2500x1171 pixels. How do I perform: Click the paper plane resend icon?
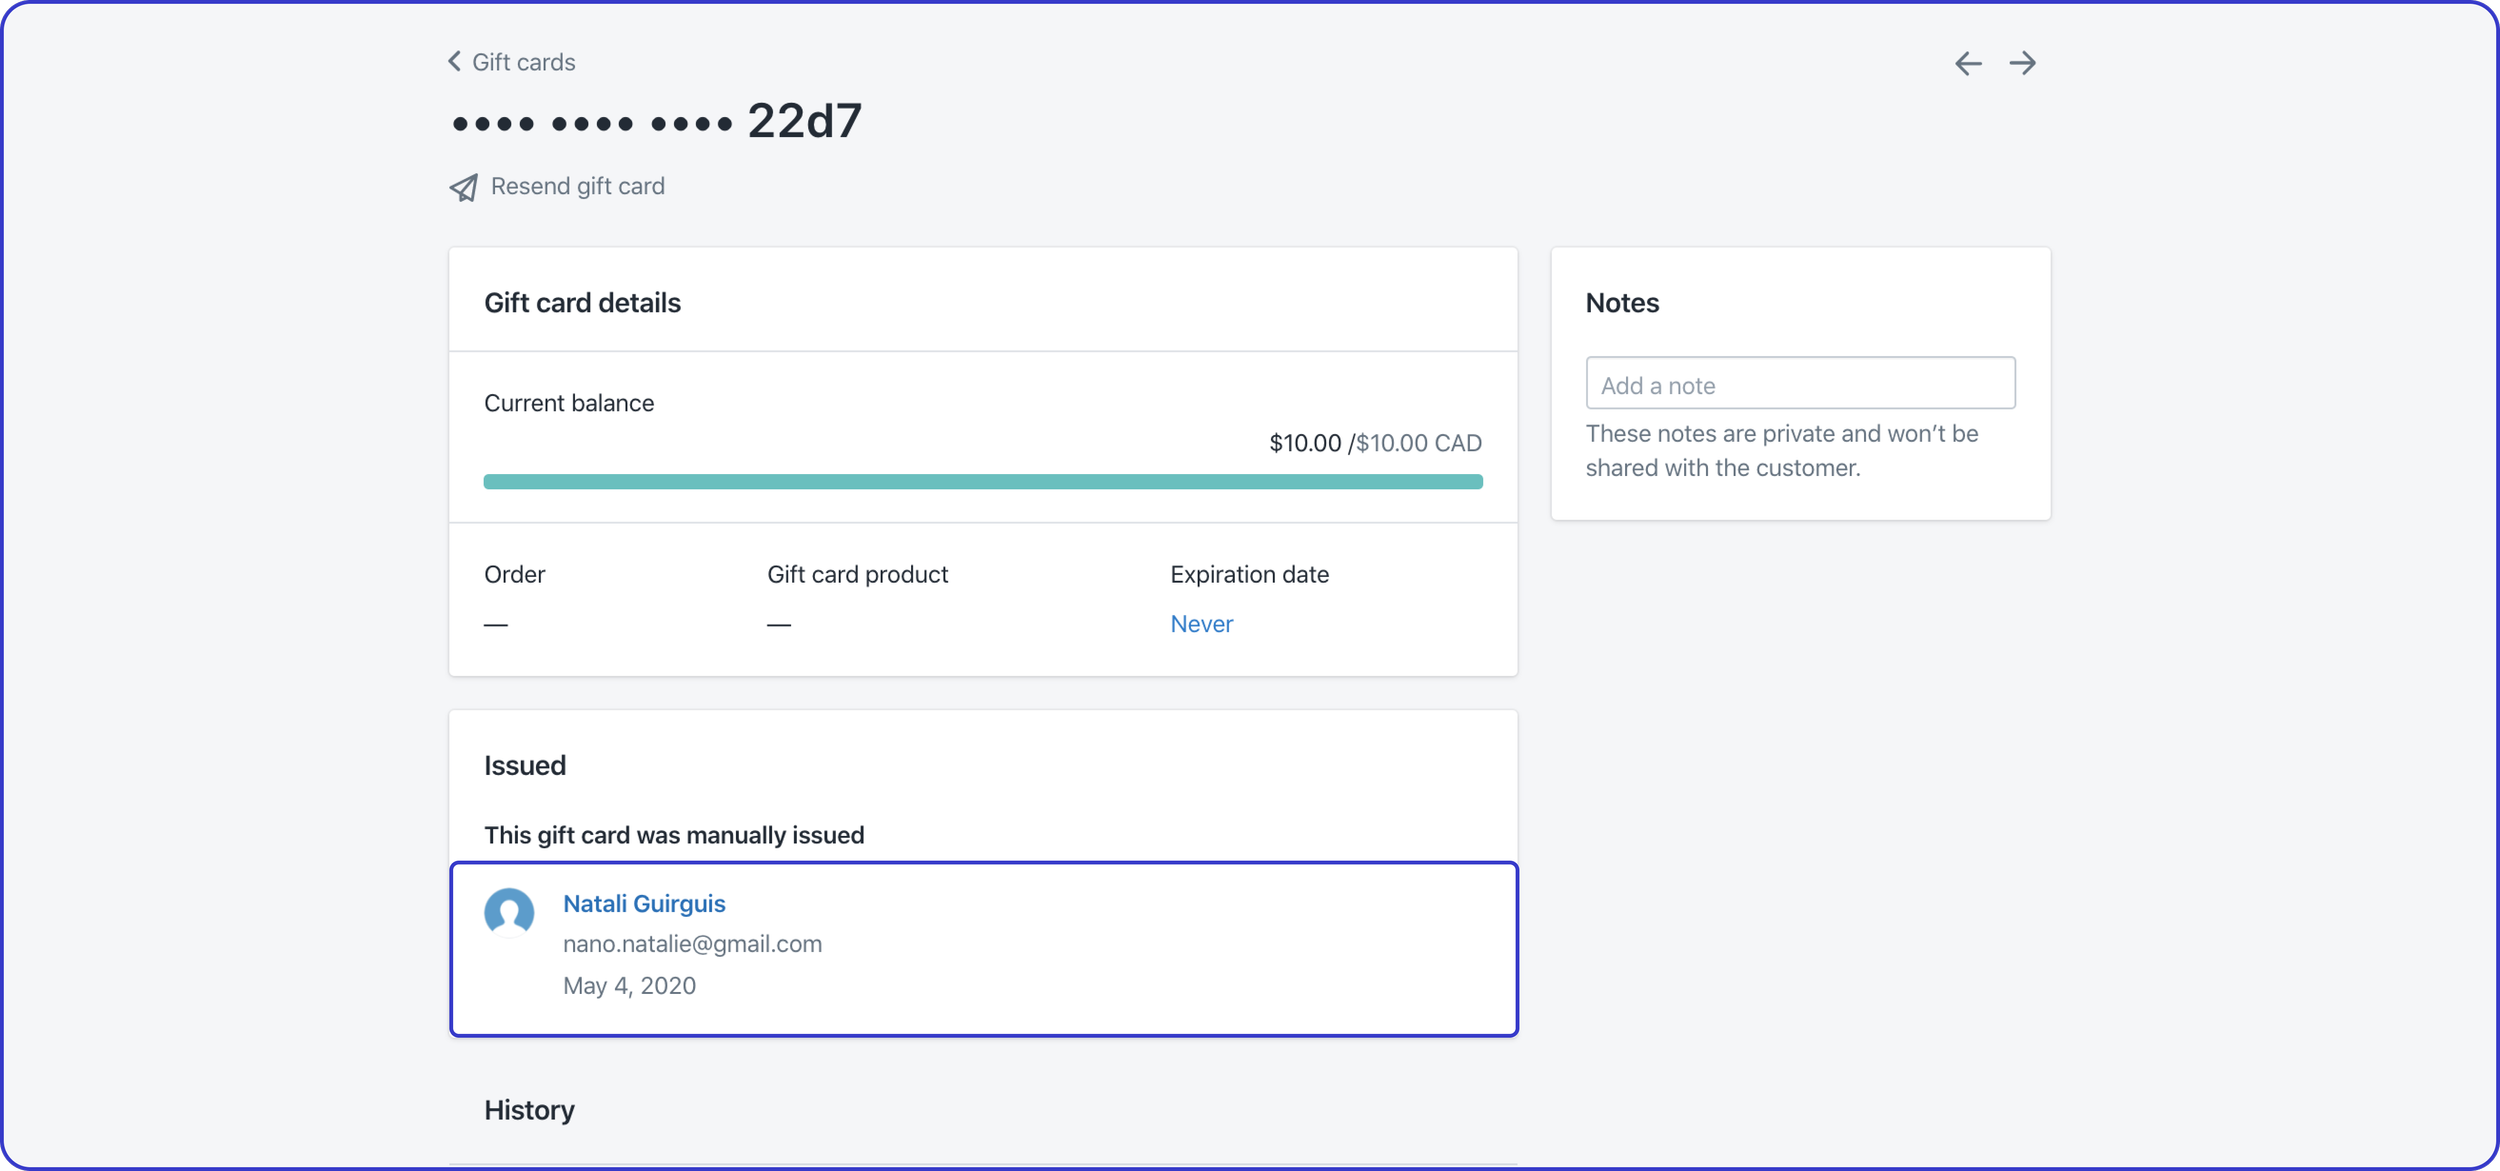(464, 187)
